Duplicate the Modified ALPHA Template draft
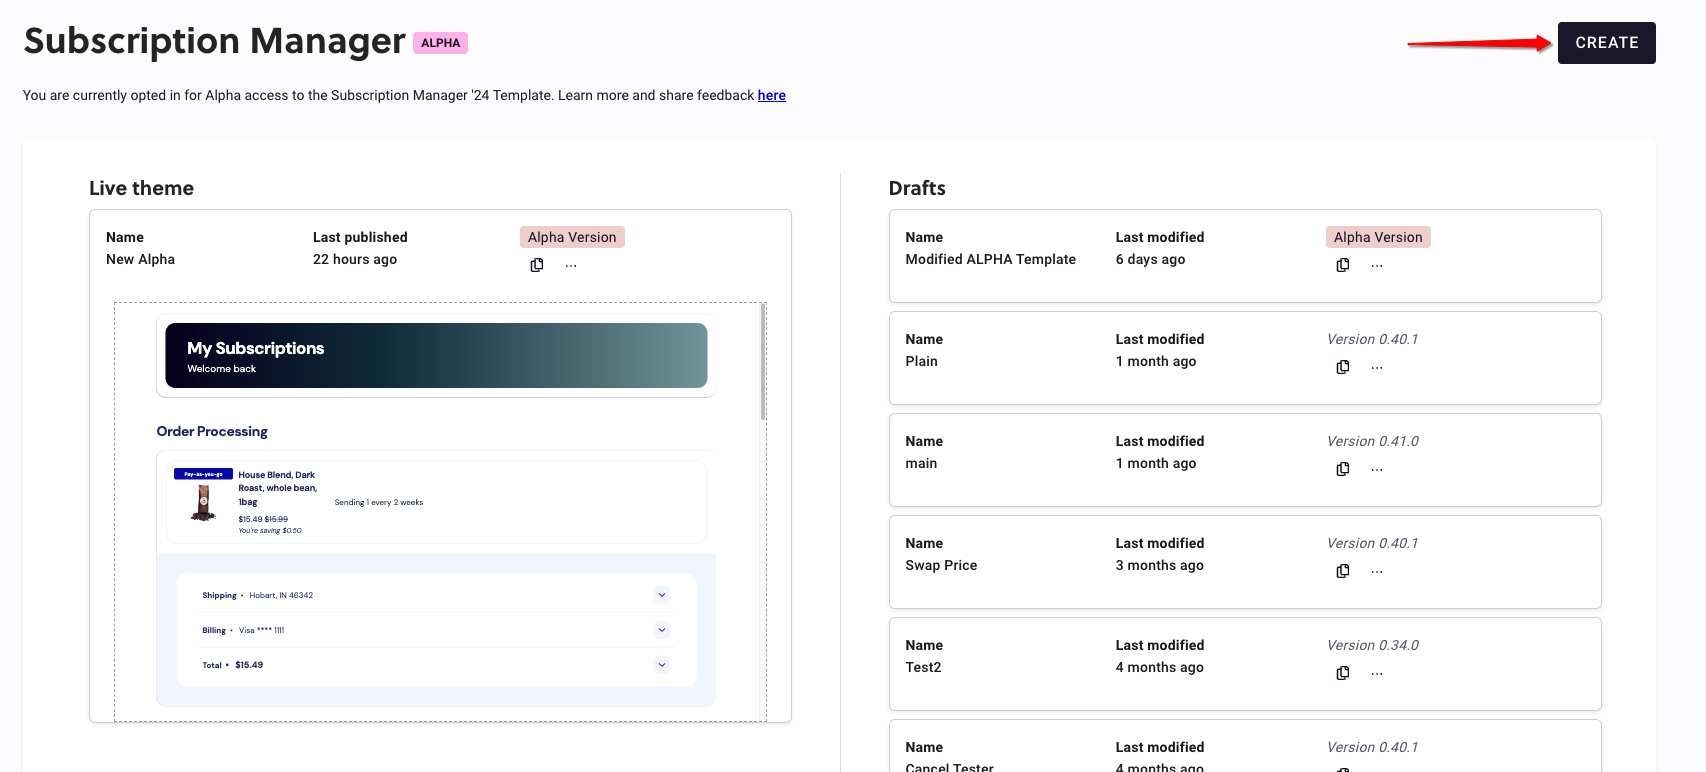 point(1343,265)
